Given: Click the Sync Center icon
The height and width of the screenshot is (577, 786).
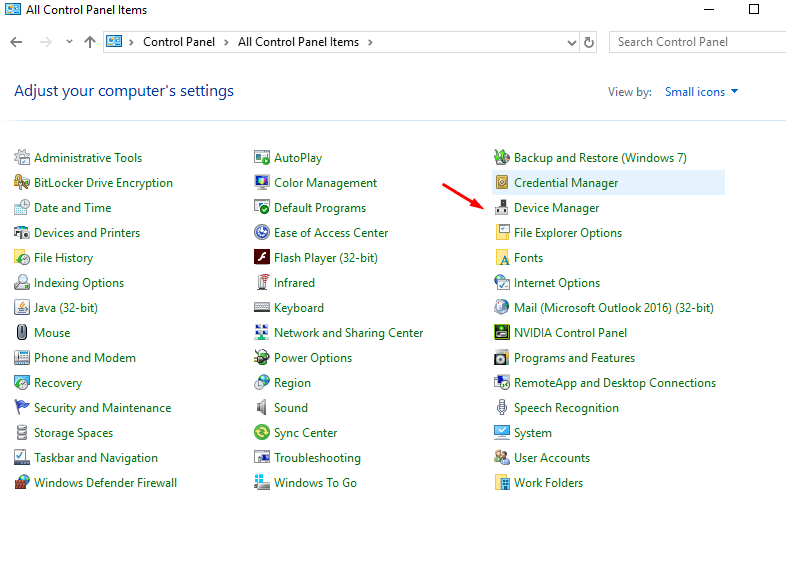Looking at the screenshot, I should pos(262,433).
